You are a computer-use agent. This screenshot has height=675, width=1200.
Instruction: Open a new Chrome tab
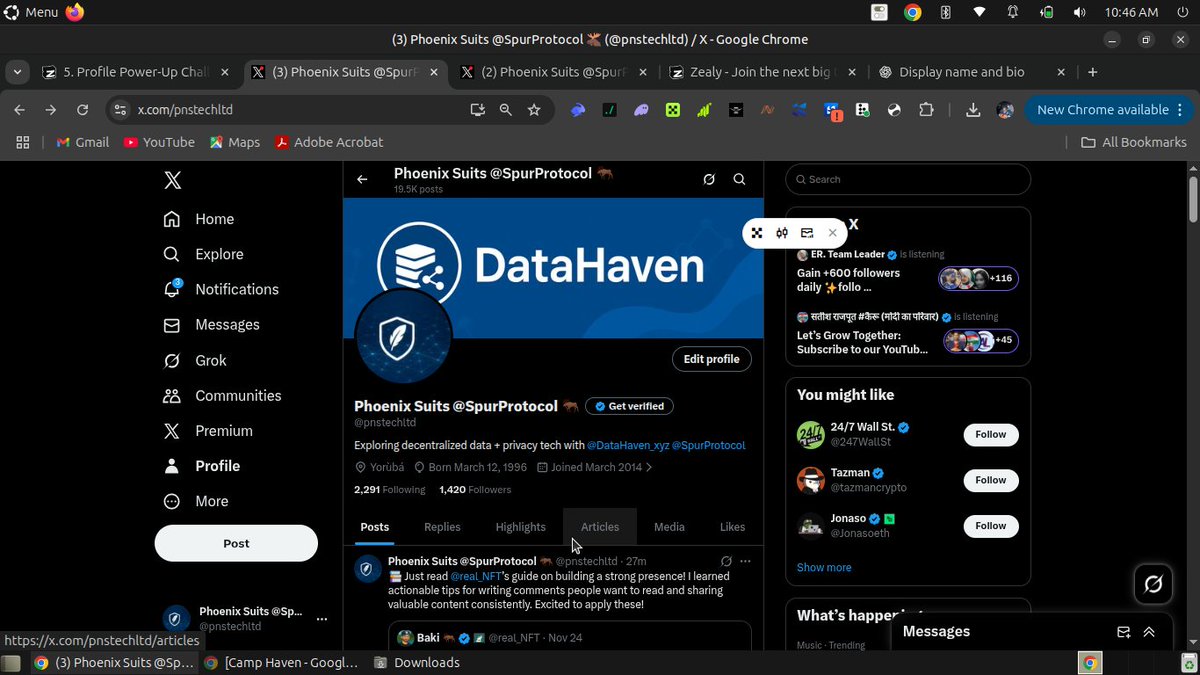(x=1093, y=72)
